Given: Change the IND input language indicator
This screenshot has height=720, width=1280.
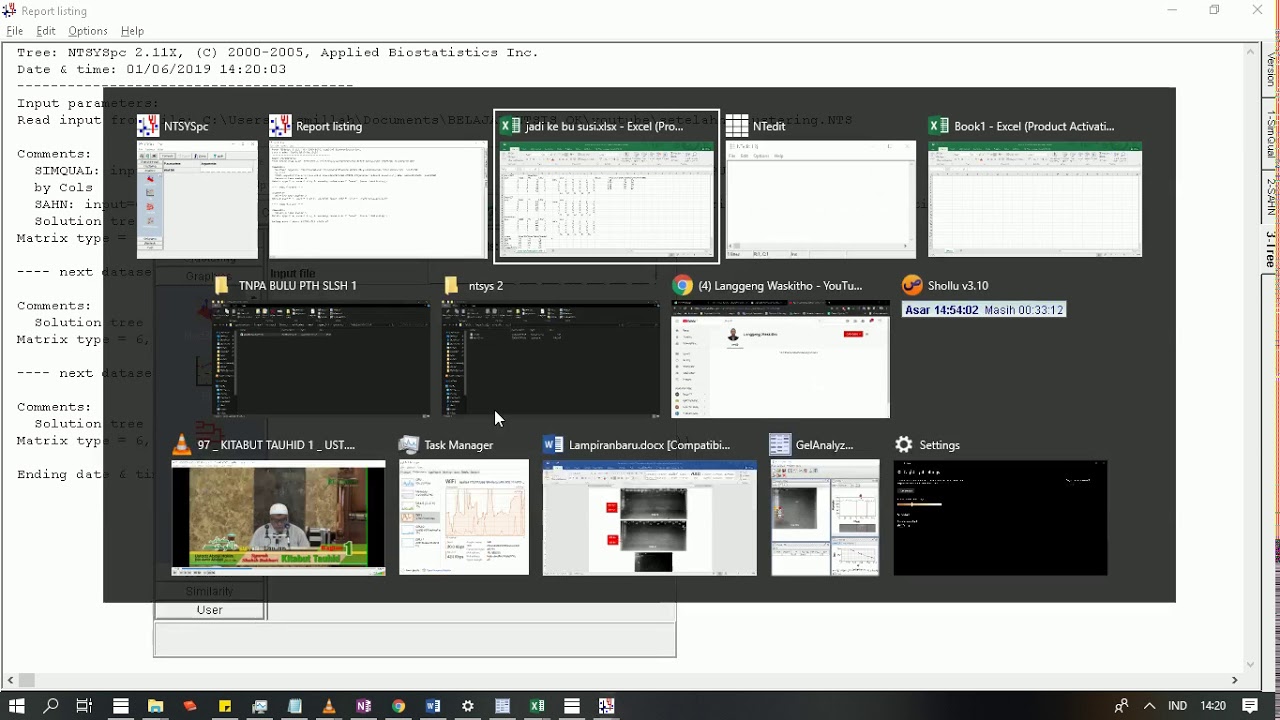Looking at the screenshot, I should [1178, 706].
